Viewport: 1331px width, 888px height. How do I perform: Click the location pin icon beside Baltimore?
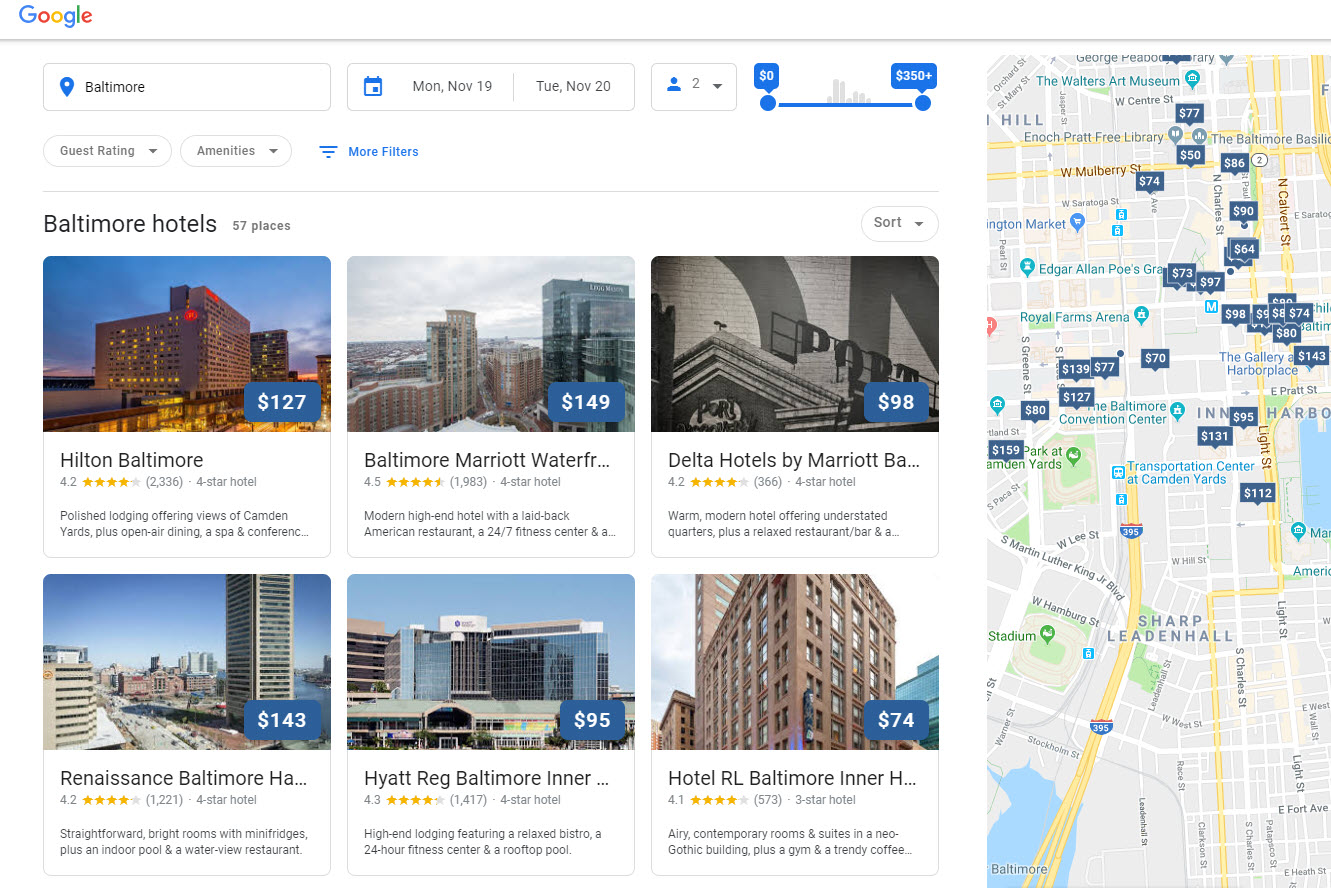(x=67, y=87)
